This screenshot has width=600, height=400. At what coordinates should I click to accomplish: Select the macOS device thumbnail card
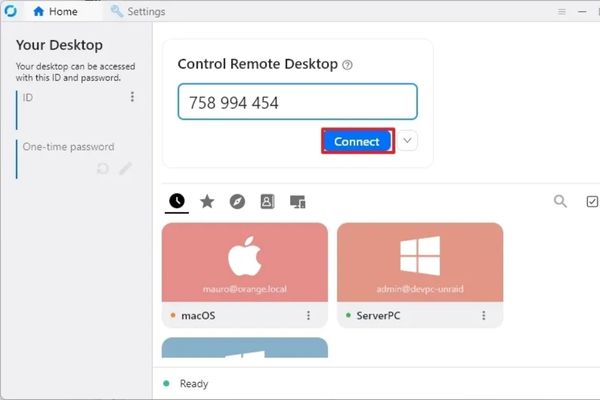coord(244,262)
